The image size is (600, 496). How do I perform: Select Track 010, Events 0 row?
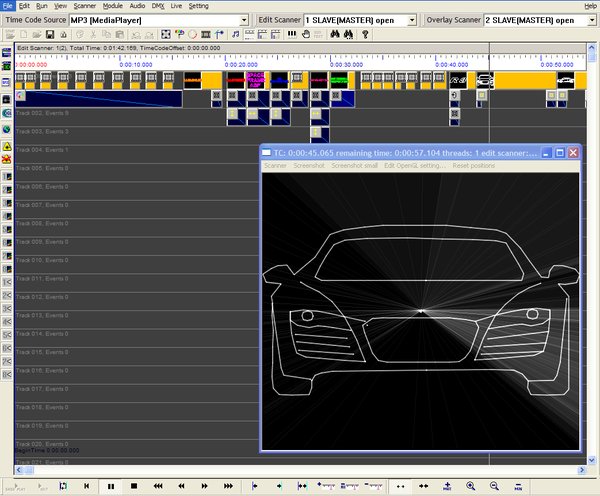pos(137,265)
